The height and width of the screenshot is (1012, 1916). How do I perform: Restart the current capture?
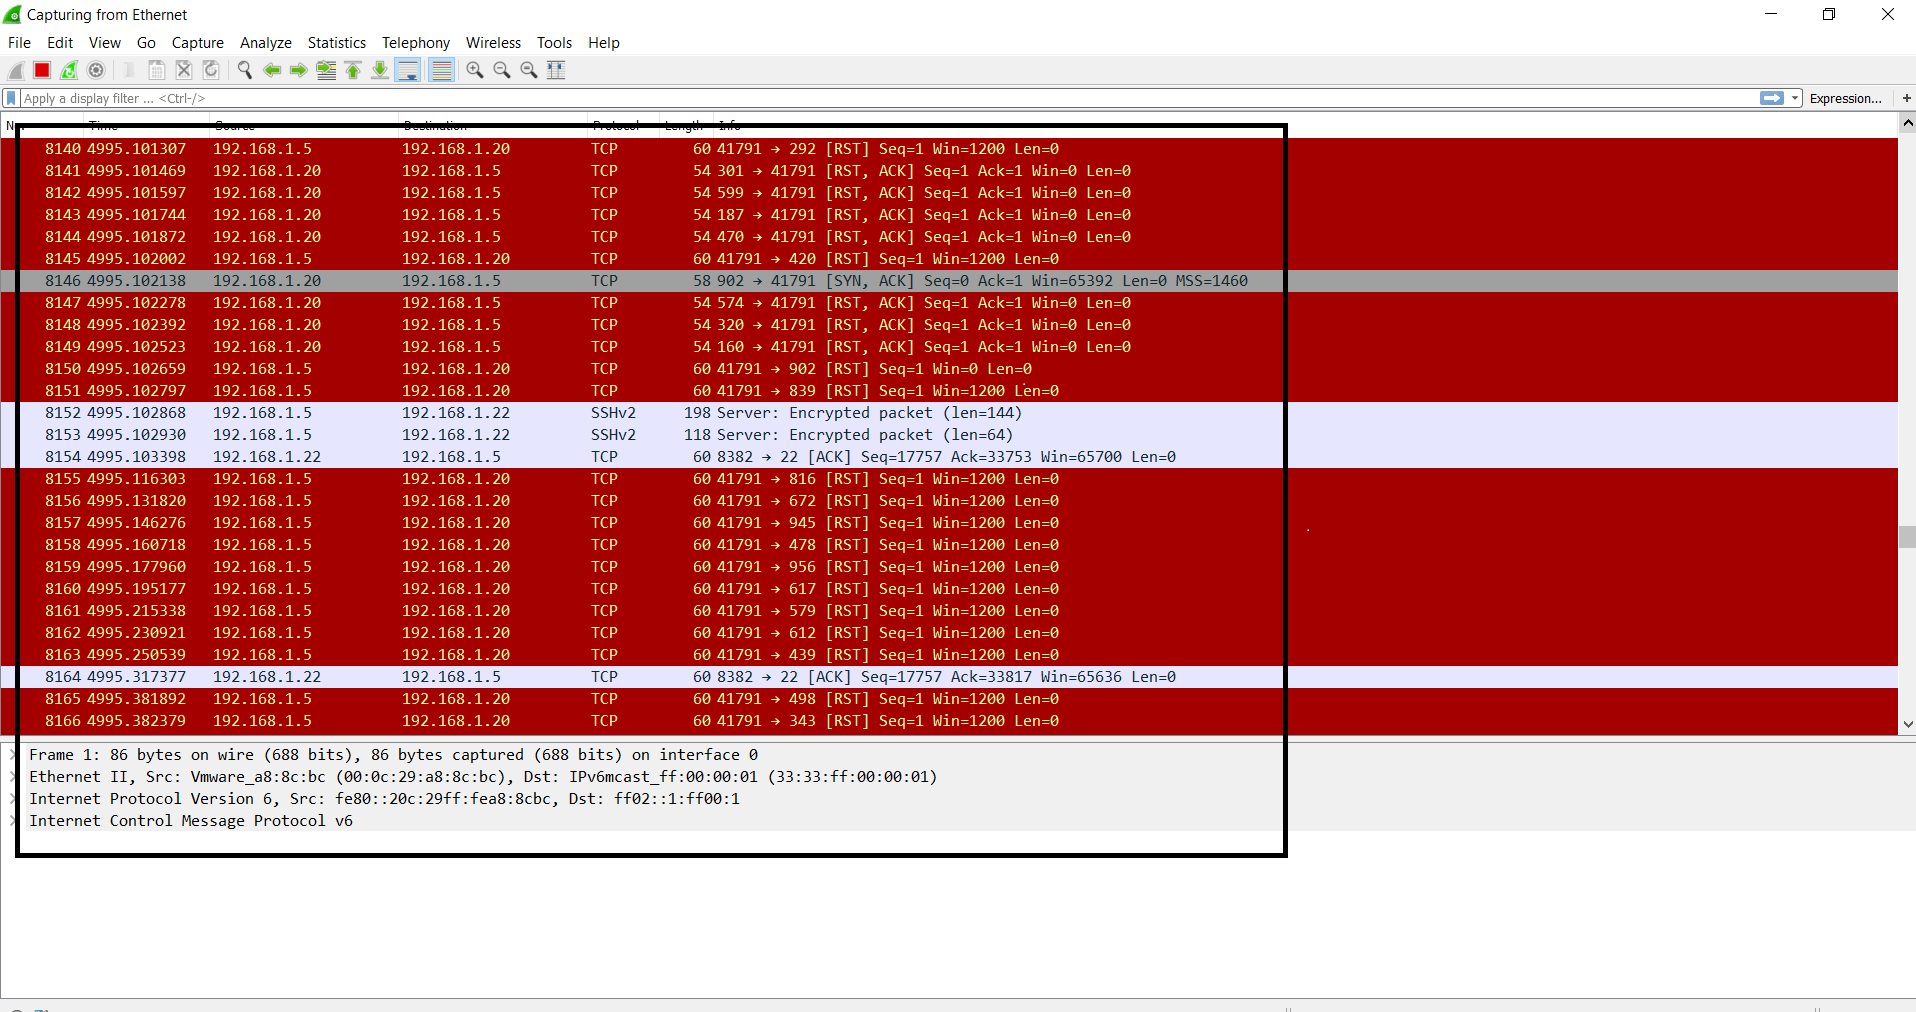(x=68, y=70)
